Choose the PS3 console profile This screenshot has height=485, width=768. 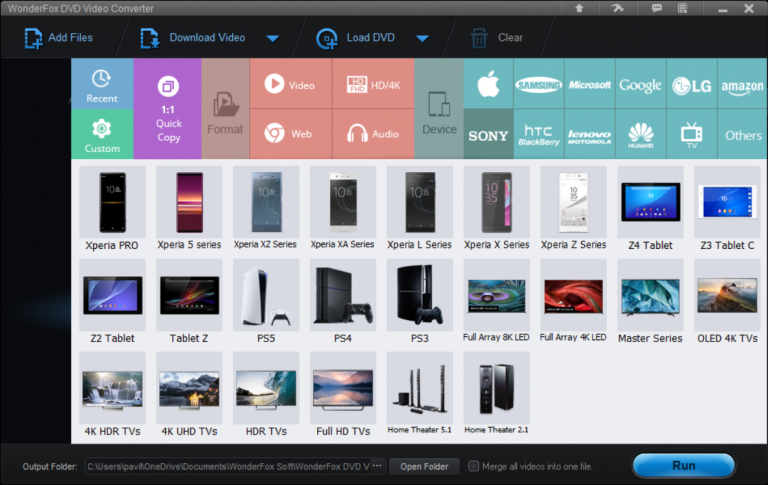point(420,302)
